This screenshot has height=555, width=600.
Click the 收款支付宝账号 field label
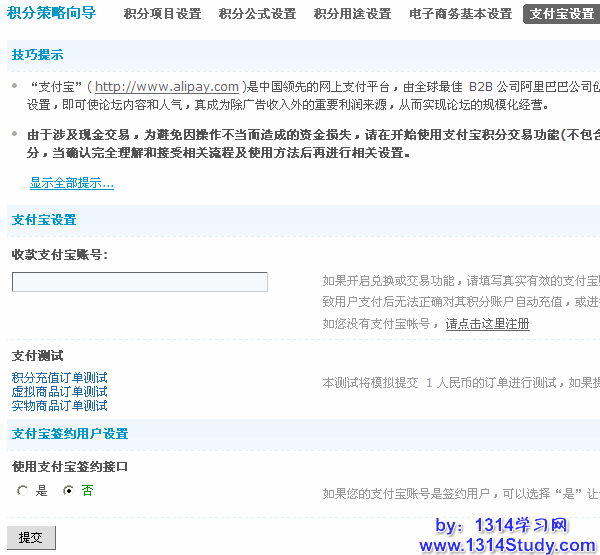pos(59,255)
